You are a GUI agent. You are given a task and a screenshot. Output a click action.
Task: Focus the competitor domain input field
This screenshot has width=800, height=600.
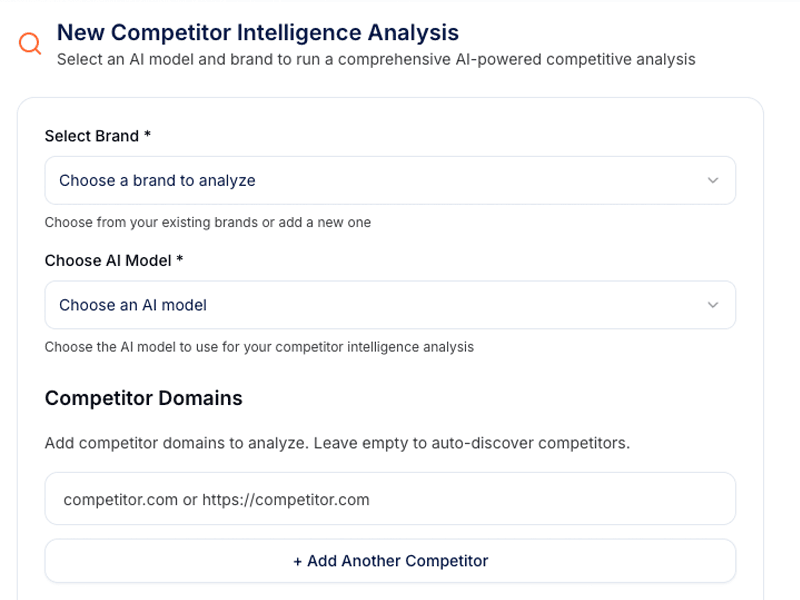coord(390,497)
